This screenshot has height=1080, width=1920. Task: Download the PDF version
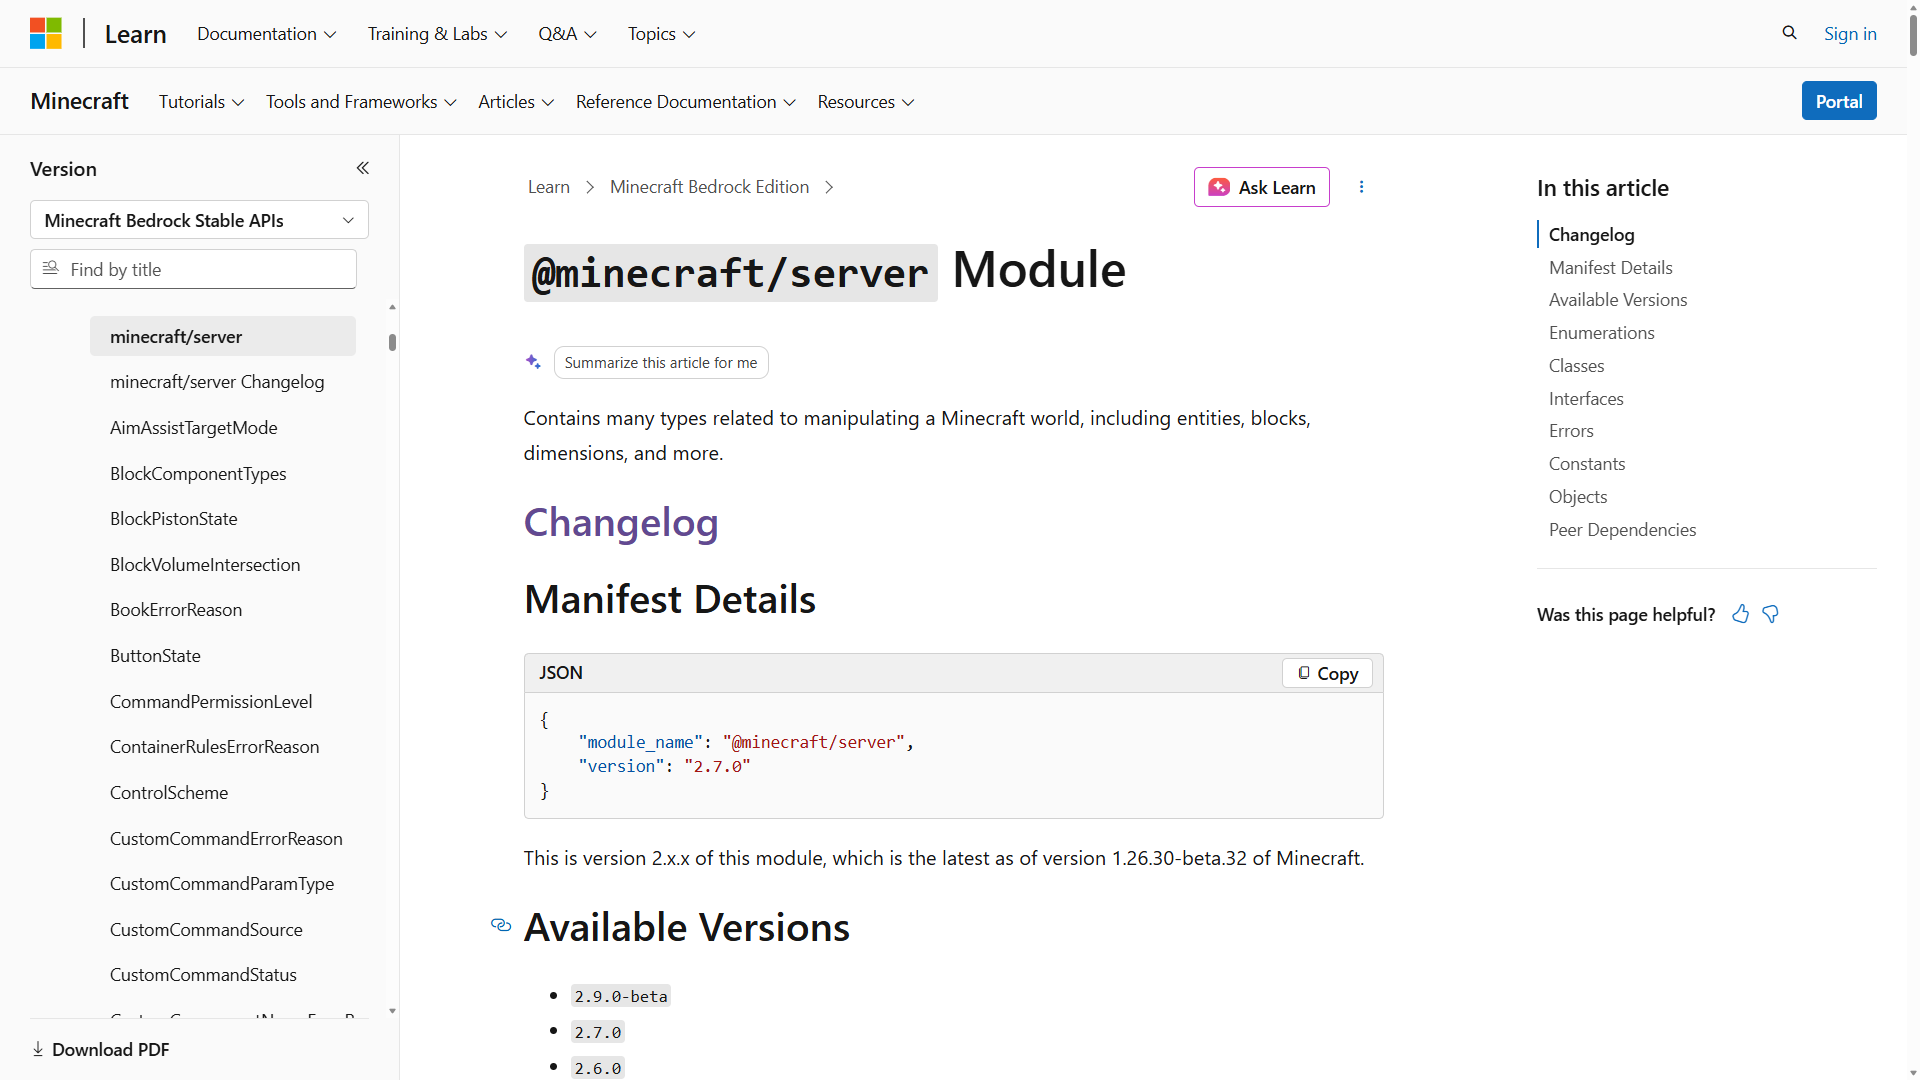coord(100,1049)
